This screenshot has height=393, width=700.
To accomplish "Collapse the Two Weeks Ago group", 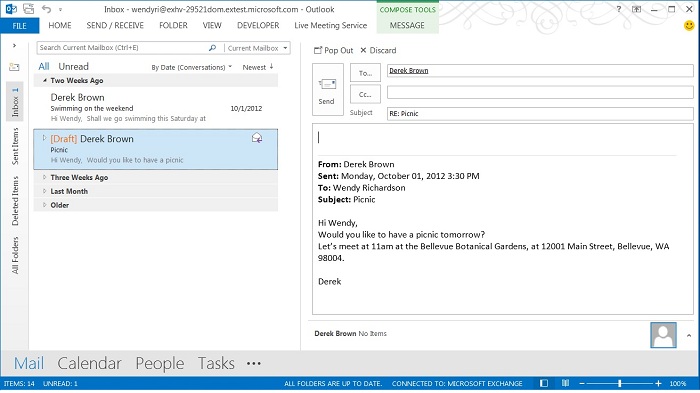I will tap(45, 80).
